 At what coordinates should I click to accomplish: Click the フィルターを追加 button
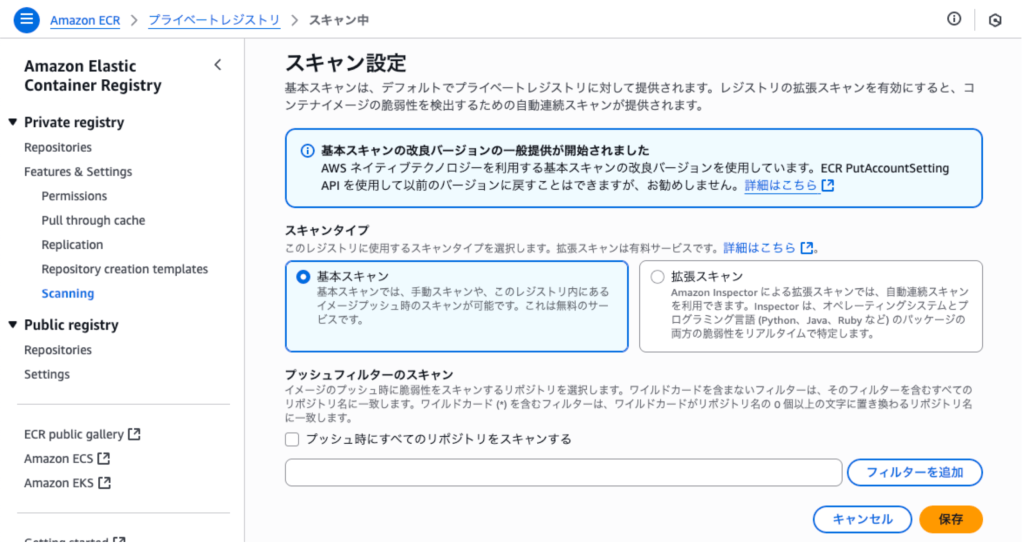coord(914,472)
